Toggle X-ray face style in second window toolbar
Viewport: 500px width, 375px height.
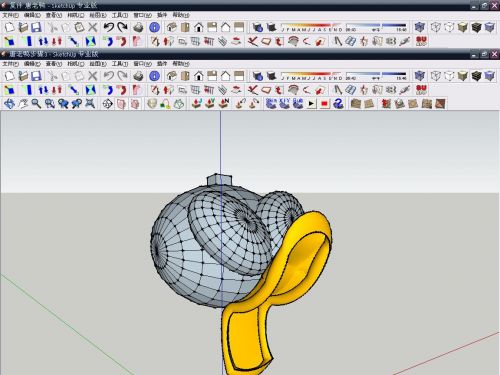(420, 76)
